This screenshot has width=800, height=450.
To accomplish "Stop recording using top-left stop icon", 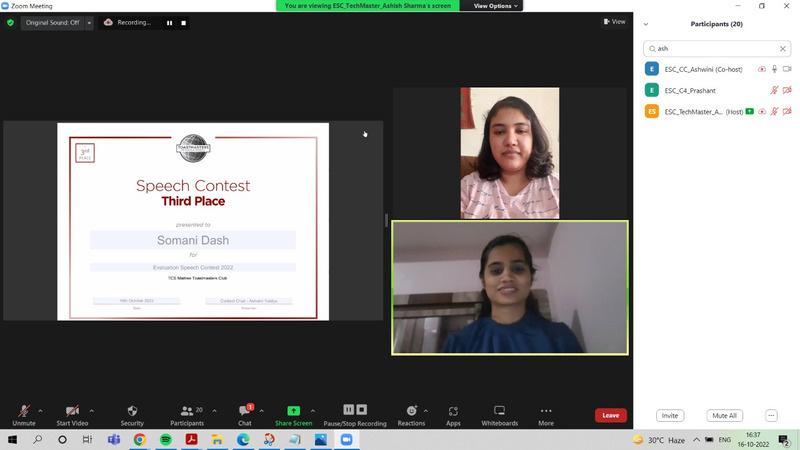I will (x=184, y=22).
